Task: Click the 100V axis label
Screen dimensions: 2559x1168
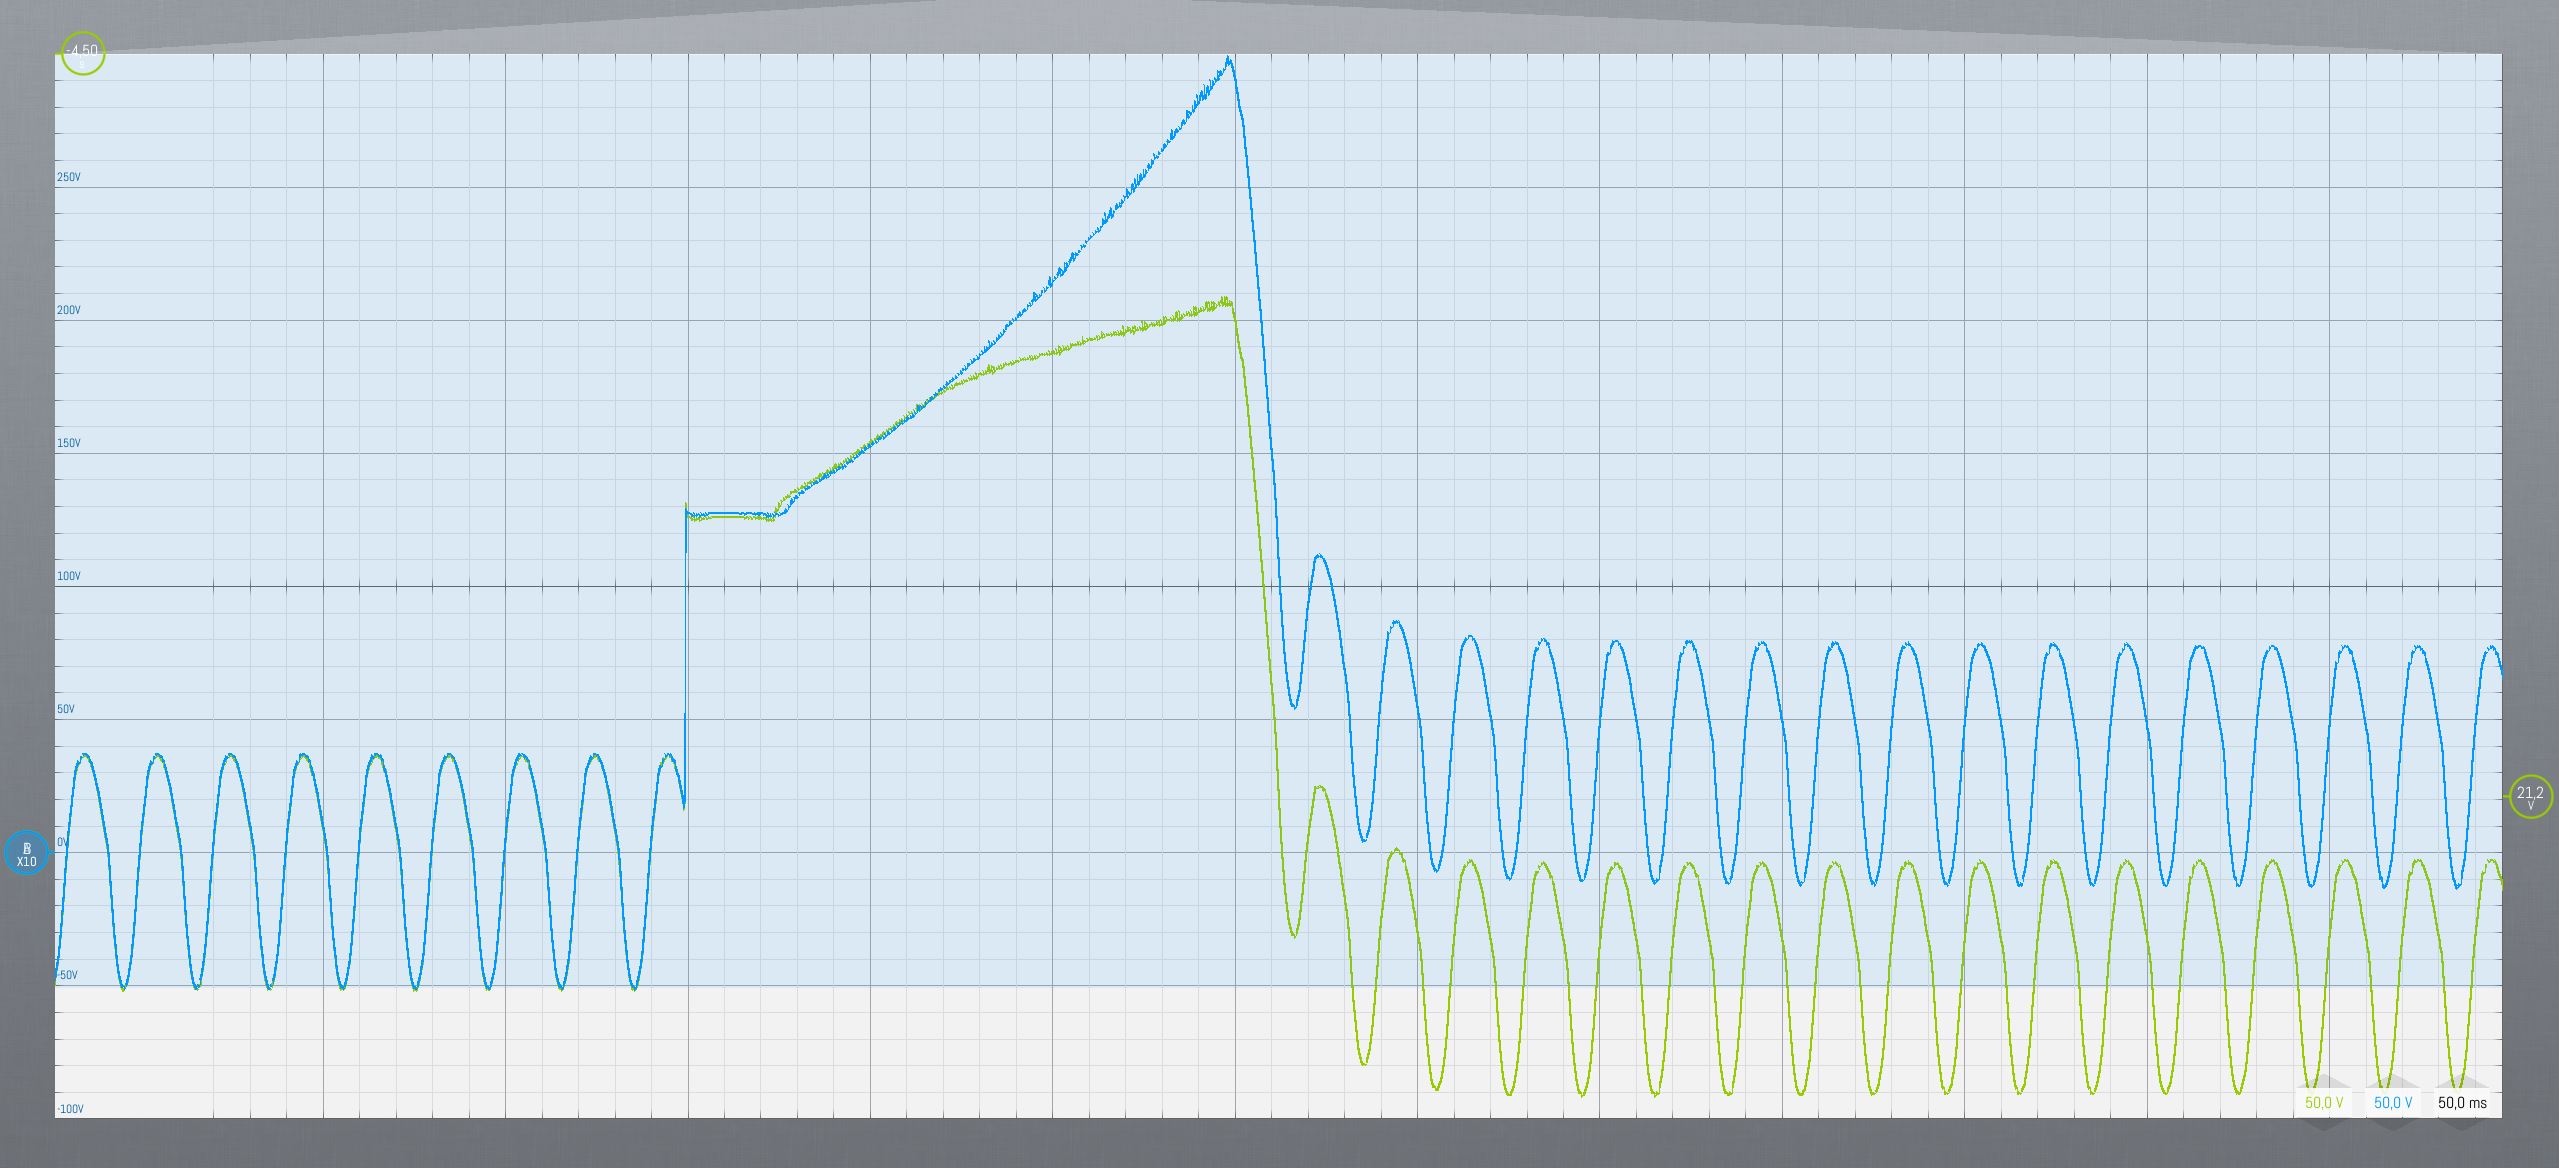Action: pyautogui.click(x=69, y=576)
